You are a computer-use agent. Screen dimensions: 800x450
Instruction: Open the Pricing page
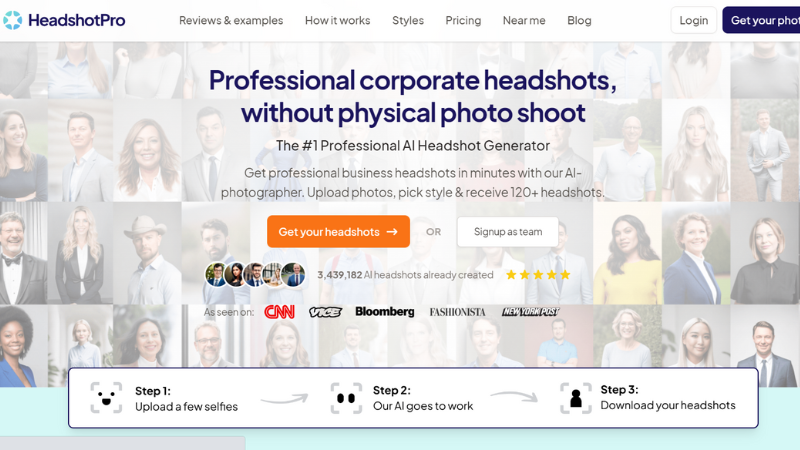coord(463,20)
